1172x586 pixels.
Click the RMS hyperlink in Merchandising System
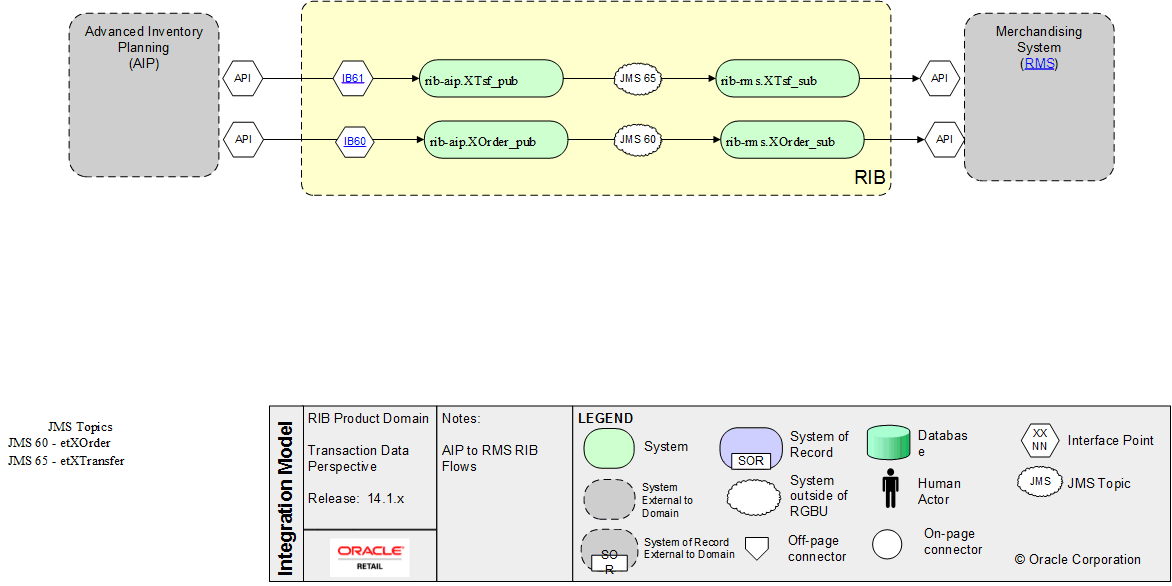[1039, 62]
